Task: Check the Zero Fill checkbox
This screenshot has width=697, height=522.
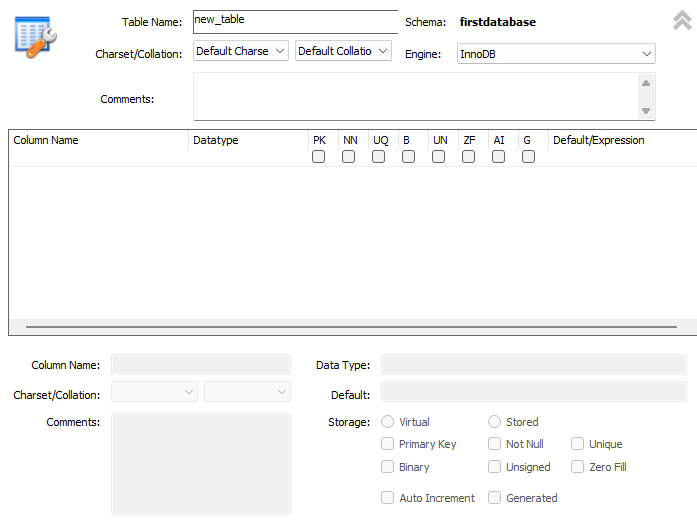Action: click(577, 466)
